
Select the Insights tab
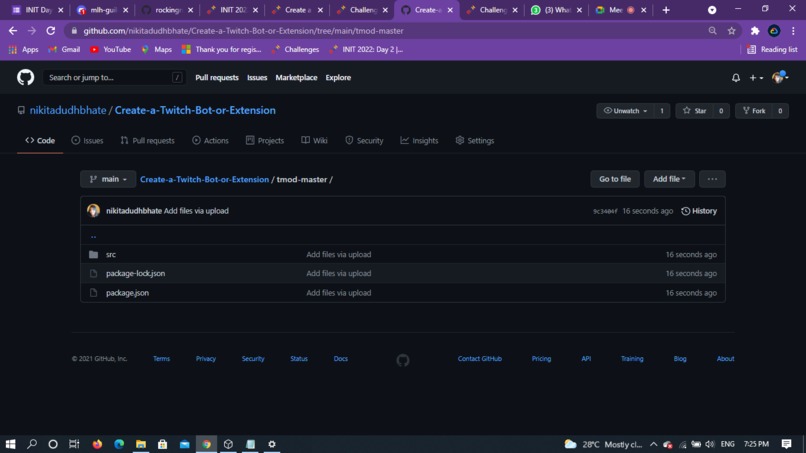(419, 140)
